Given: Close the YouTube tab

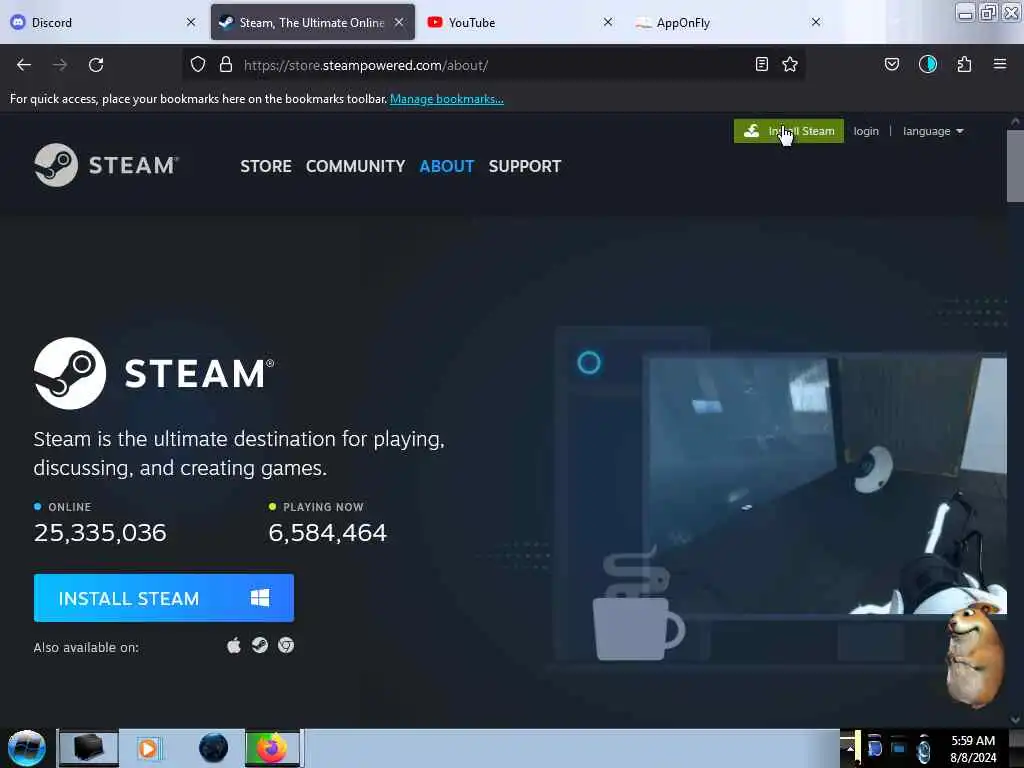Looking at the screenshot, I should click(x=608, y=22).
